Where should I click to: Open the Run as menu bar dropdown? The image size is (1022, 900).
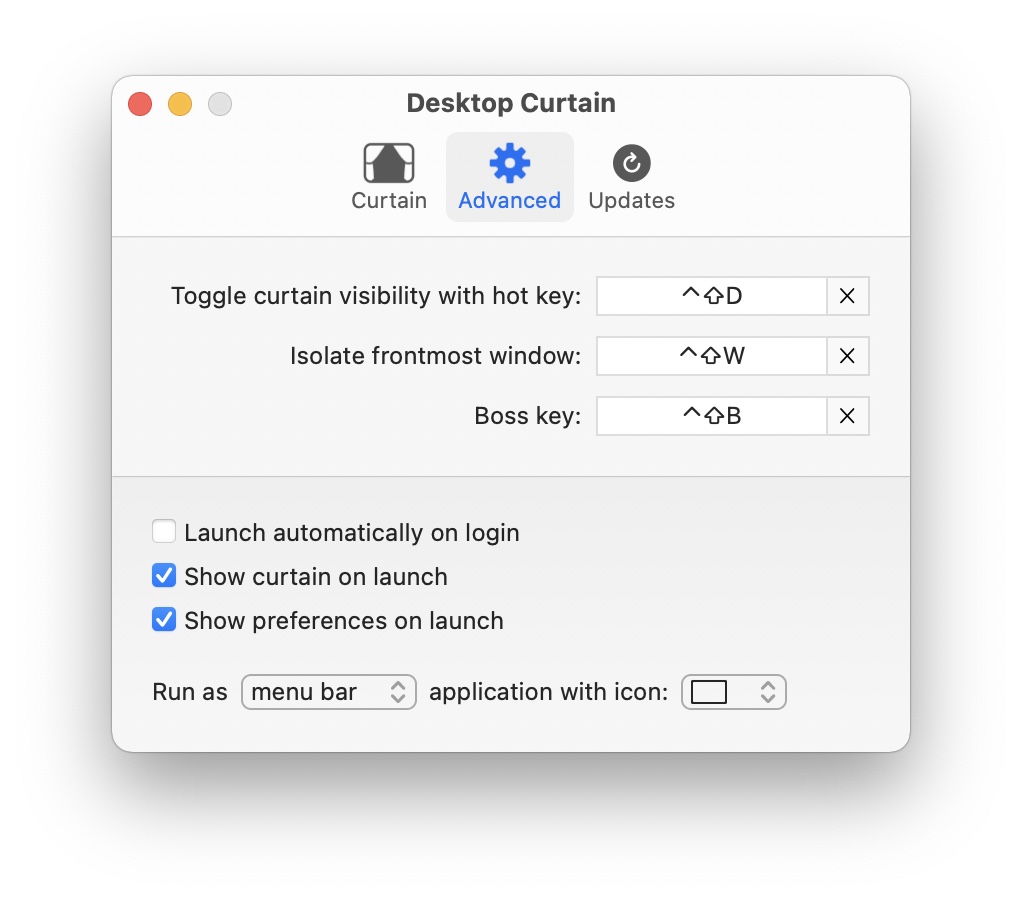pos(328,692)
